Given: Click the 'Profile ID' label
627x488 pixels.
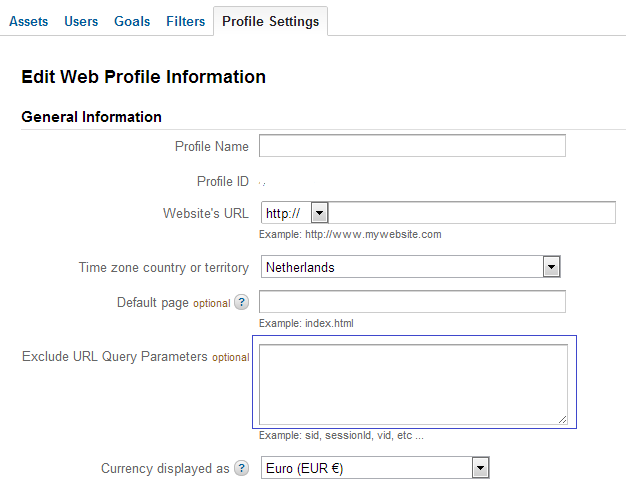Looking at the screenshot, I should pyautogui.click(x=223, y=181).
